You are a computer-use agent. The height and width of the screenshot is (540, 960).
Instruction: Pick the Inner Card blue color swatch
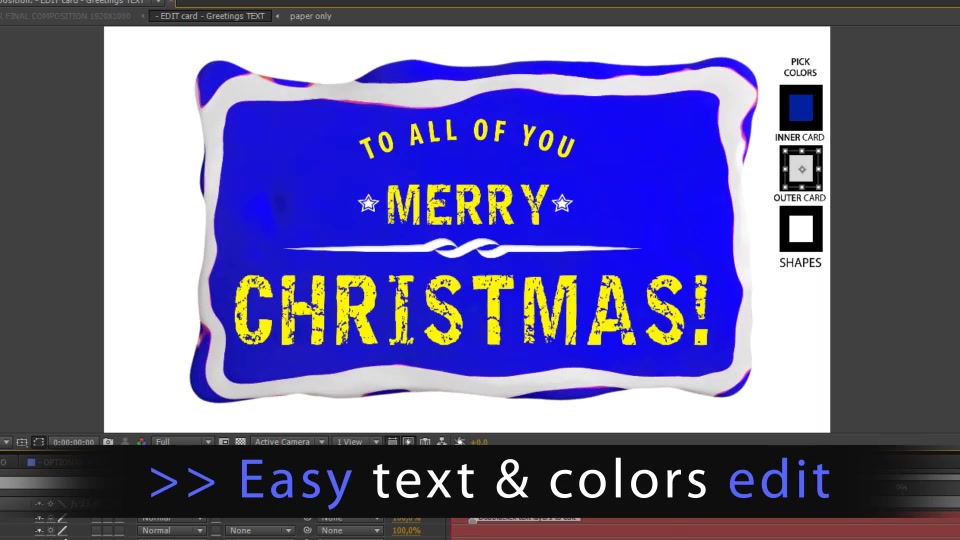click(800, 107)
